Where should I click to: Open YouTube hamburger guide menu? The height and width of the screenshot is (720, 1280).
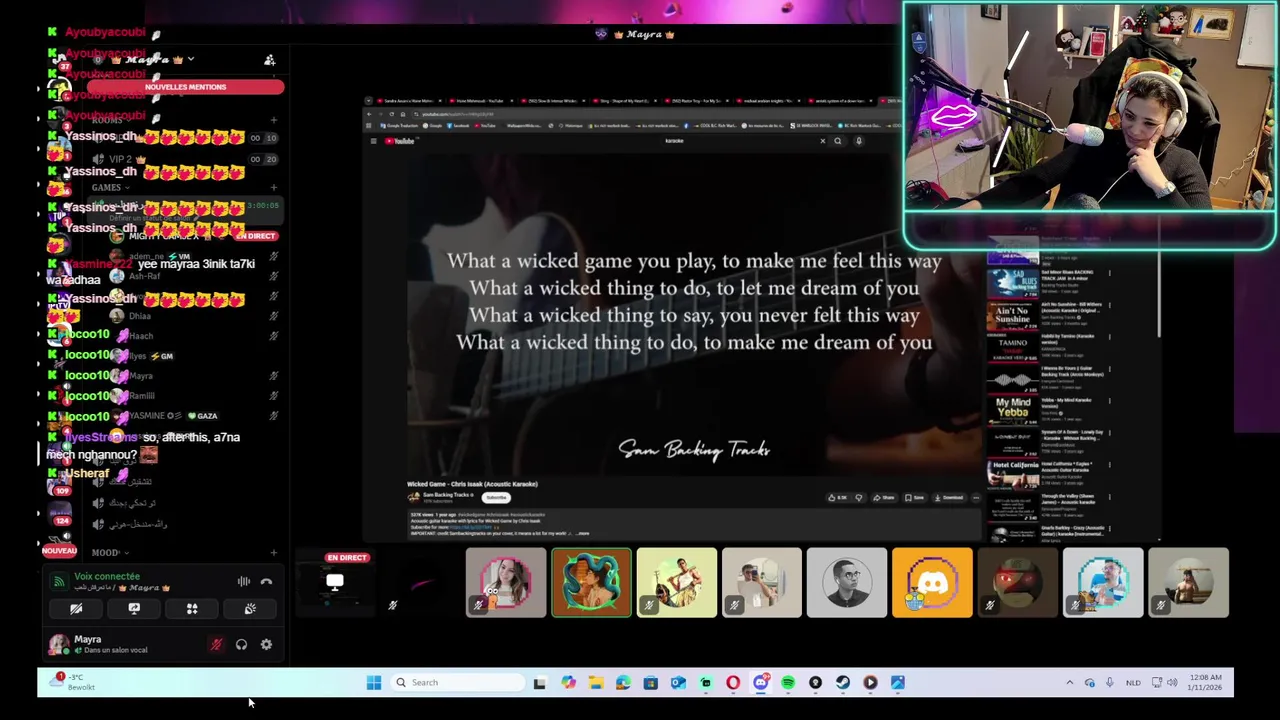coord(373,141)
